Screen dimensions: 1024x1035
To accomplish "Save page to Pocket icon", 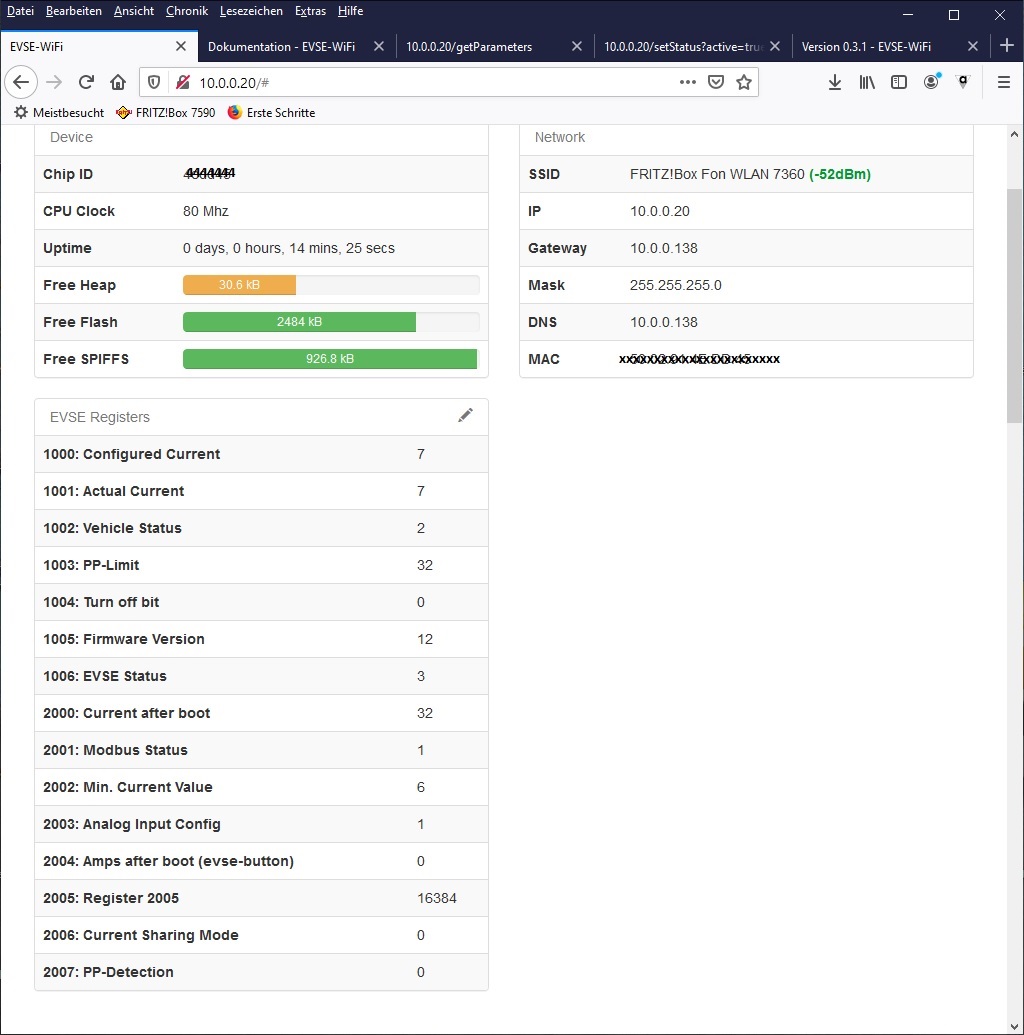I will (716, 83).
